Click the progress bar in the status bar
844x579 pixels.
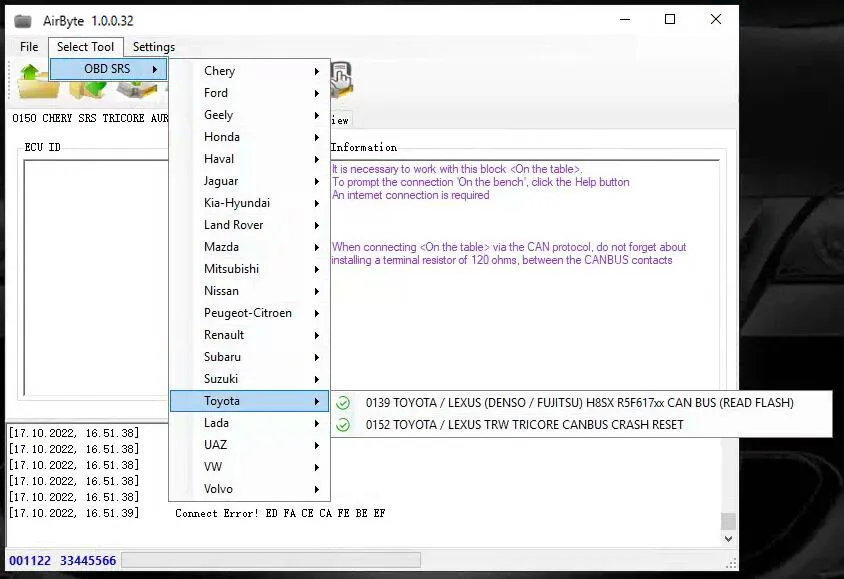click(270, 560)
